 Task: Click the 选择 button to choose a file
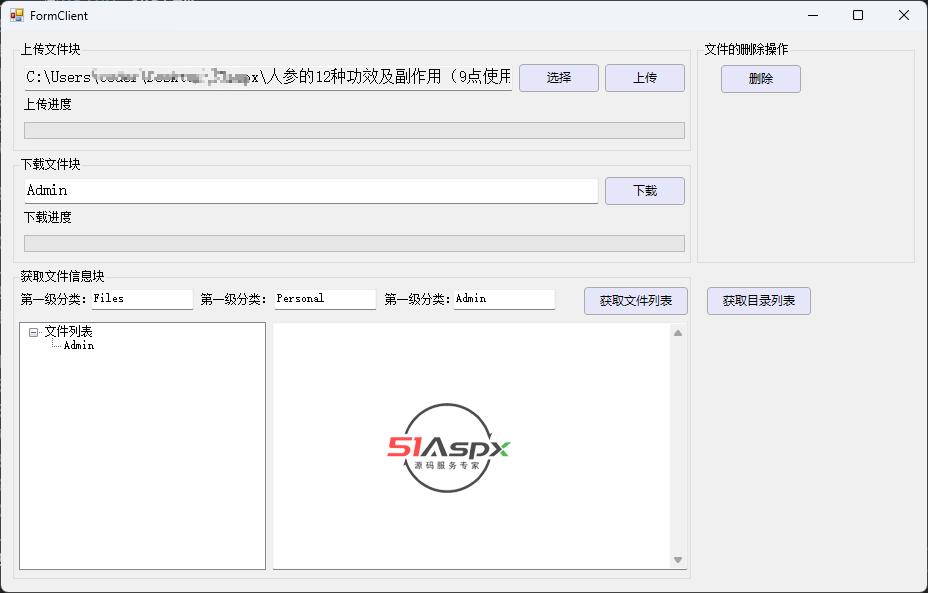click(559, 78)
